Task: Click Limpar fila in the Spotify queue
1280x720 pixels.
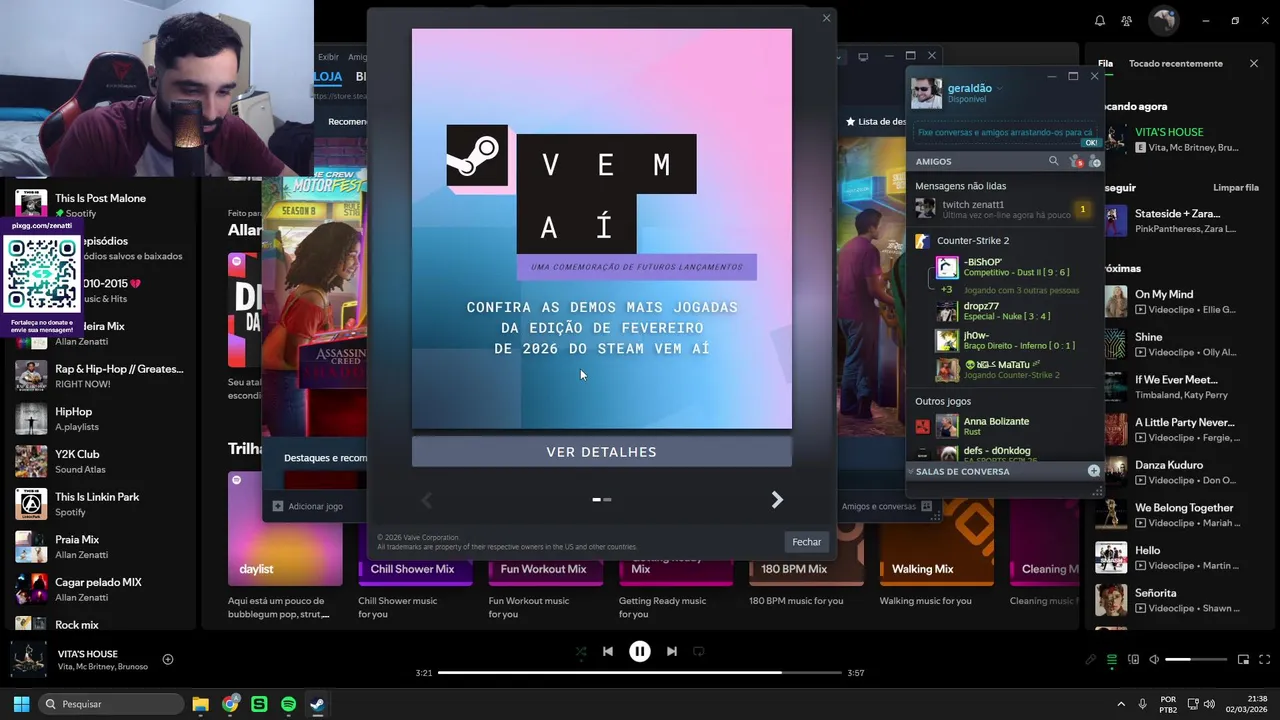Action: click(x=1236, y=187)
